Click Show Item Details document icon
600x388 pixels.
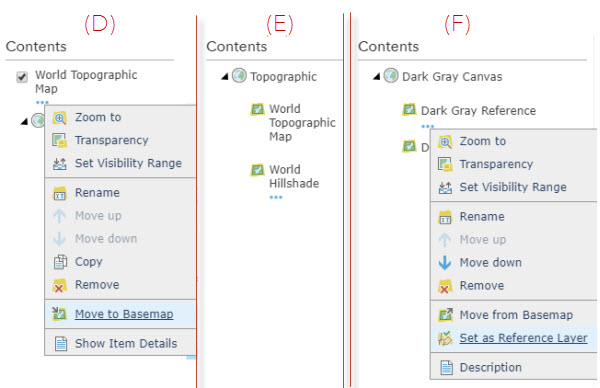tap(60, 343)
